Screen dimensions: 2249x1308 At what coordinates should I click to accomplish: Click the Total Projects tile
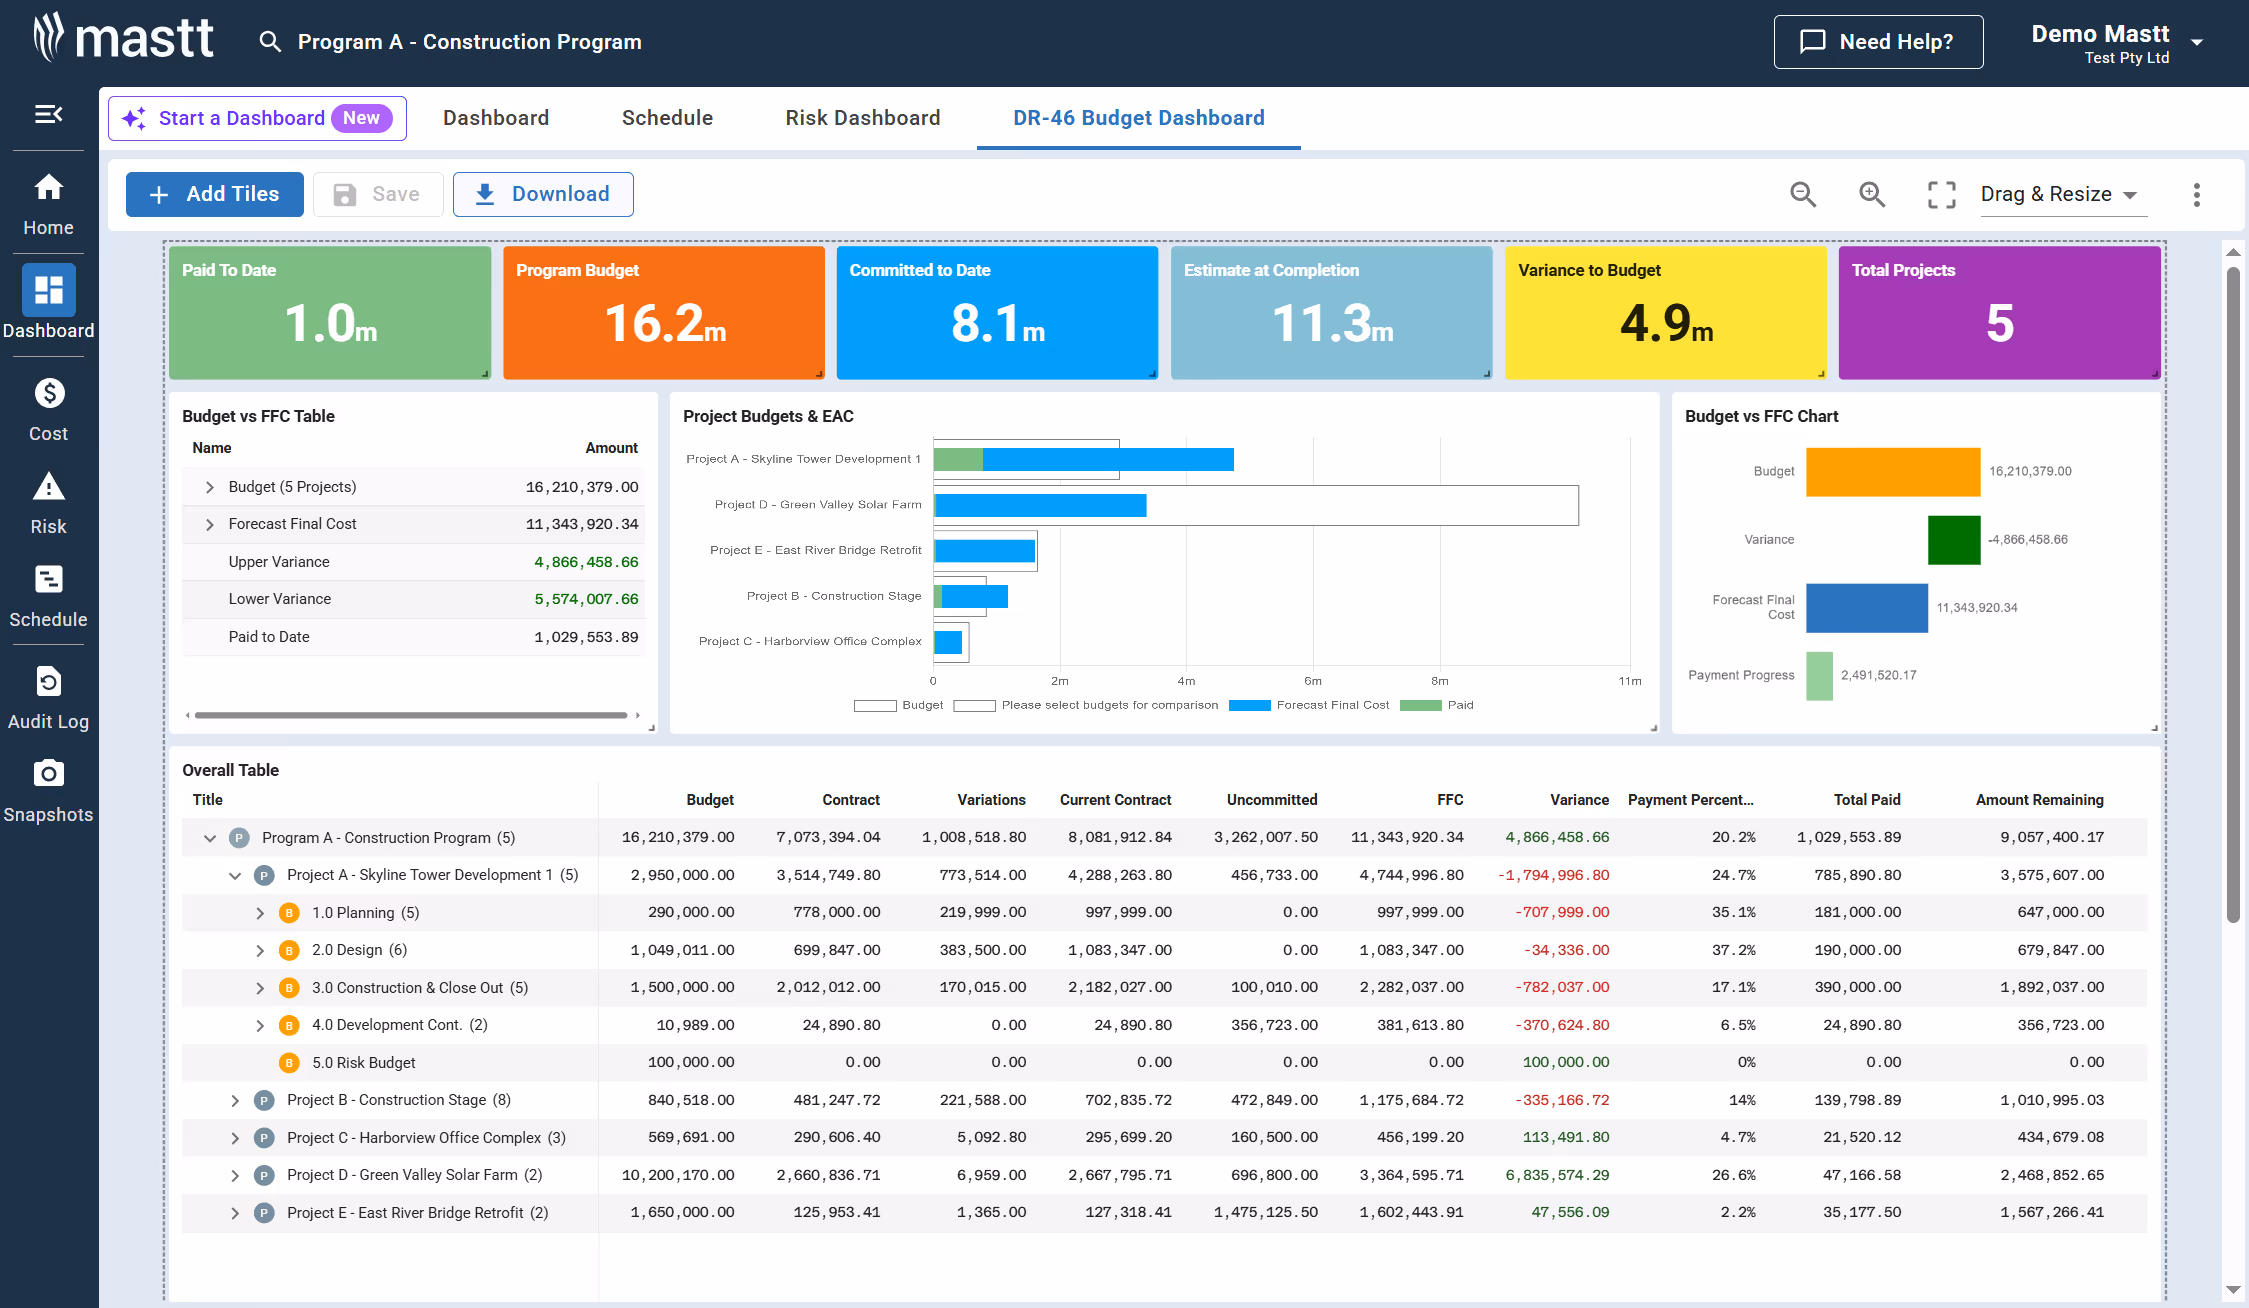[x=2000, y=313]
